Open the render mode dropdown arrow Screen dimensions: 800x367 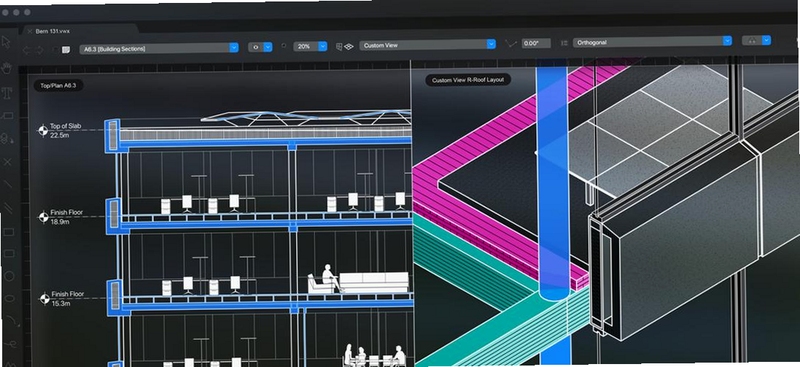coord(766,40)
